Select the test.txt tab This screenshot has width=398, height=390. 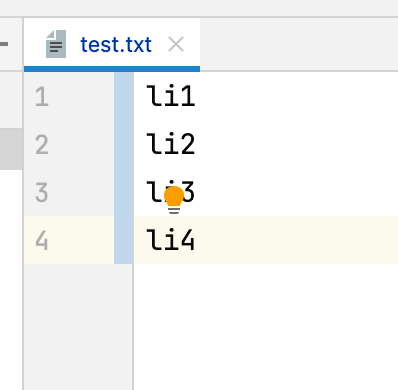point(112,44)
